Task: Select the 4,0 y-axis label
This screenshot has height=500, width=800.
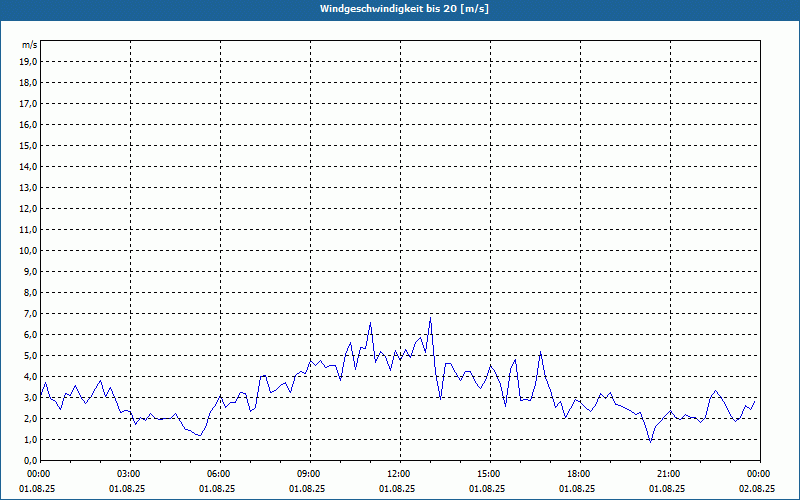Action: coord(30,377)
